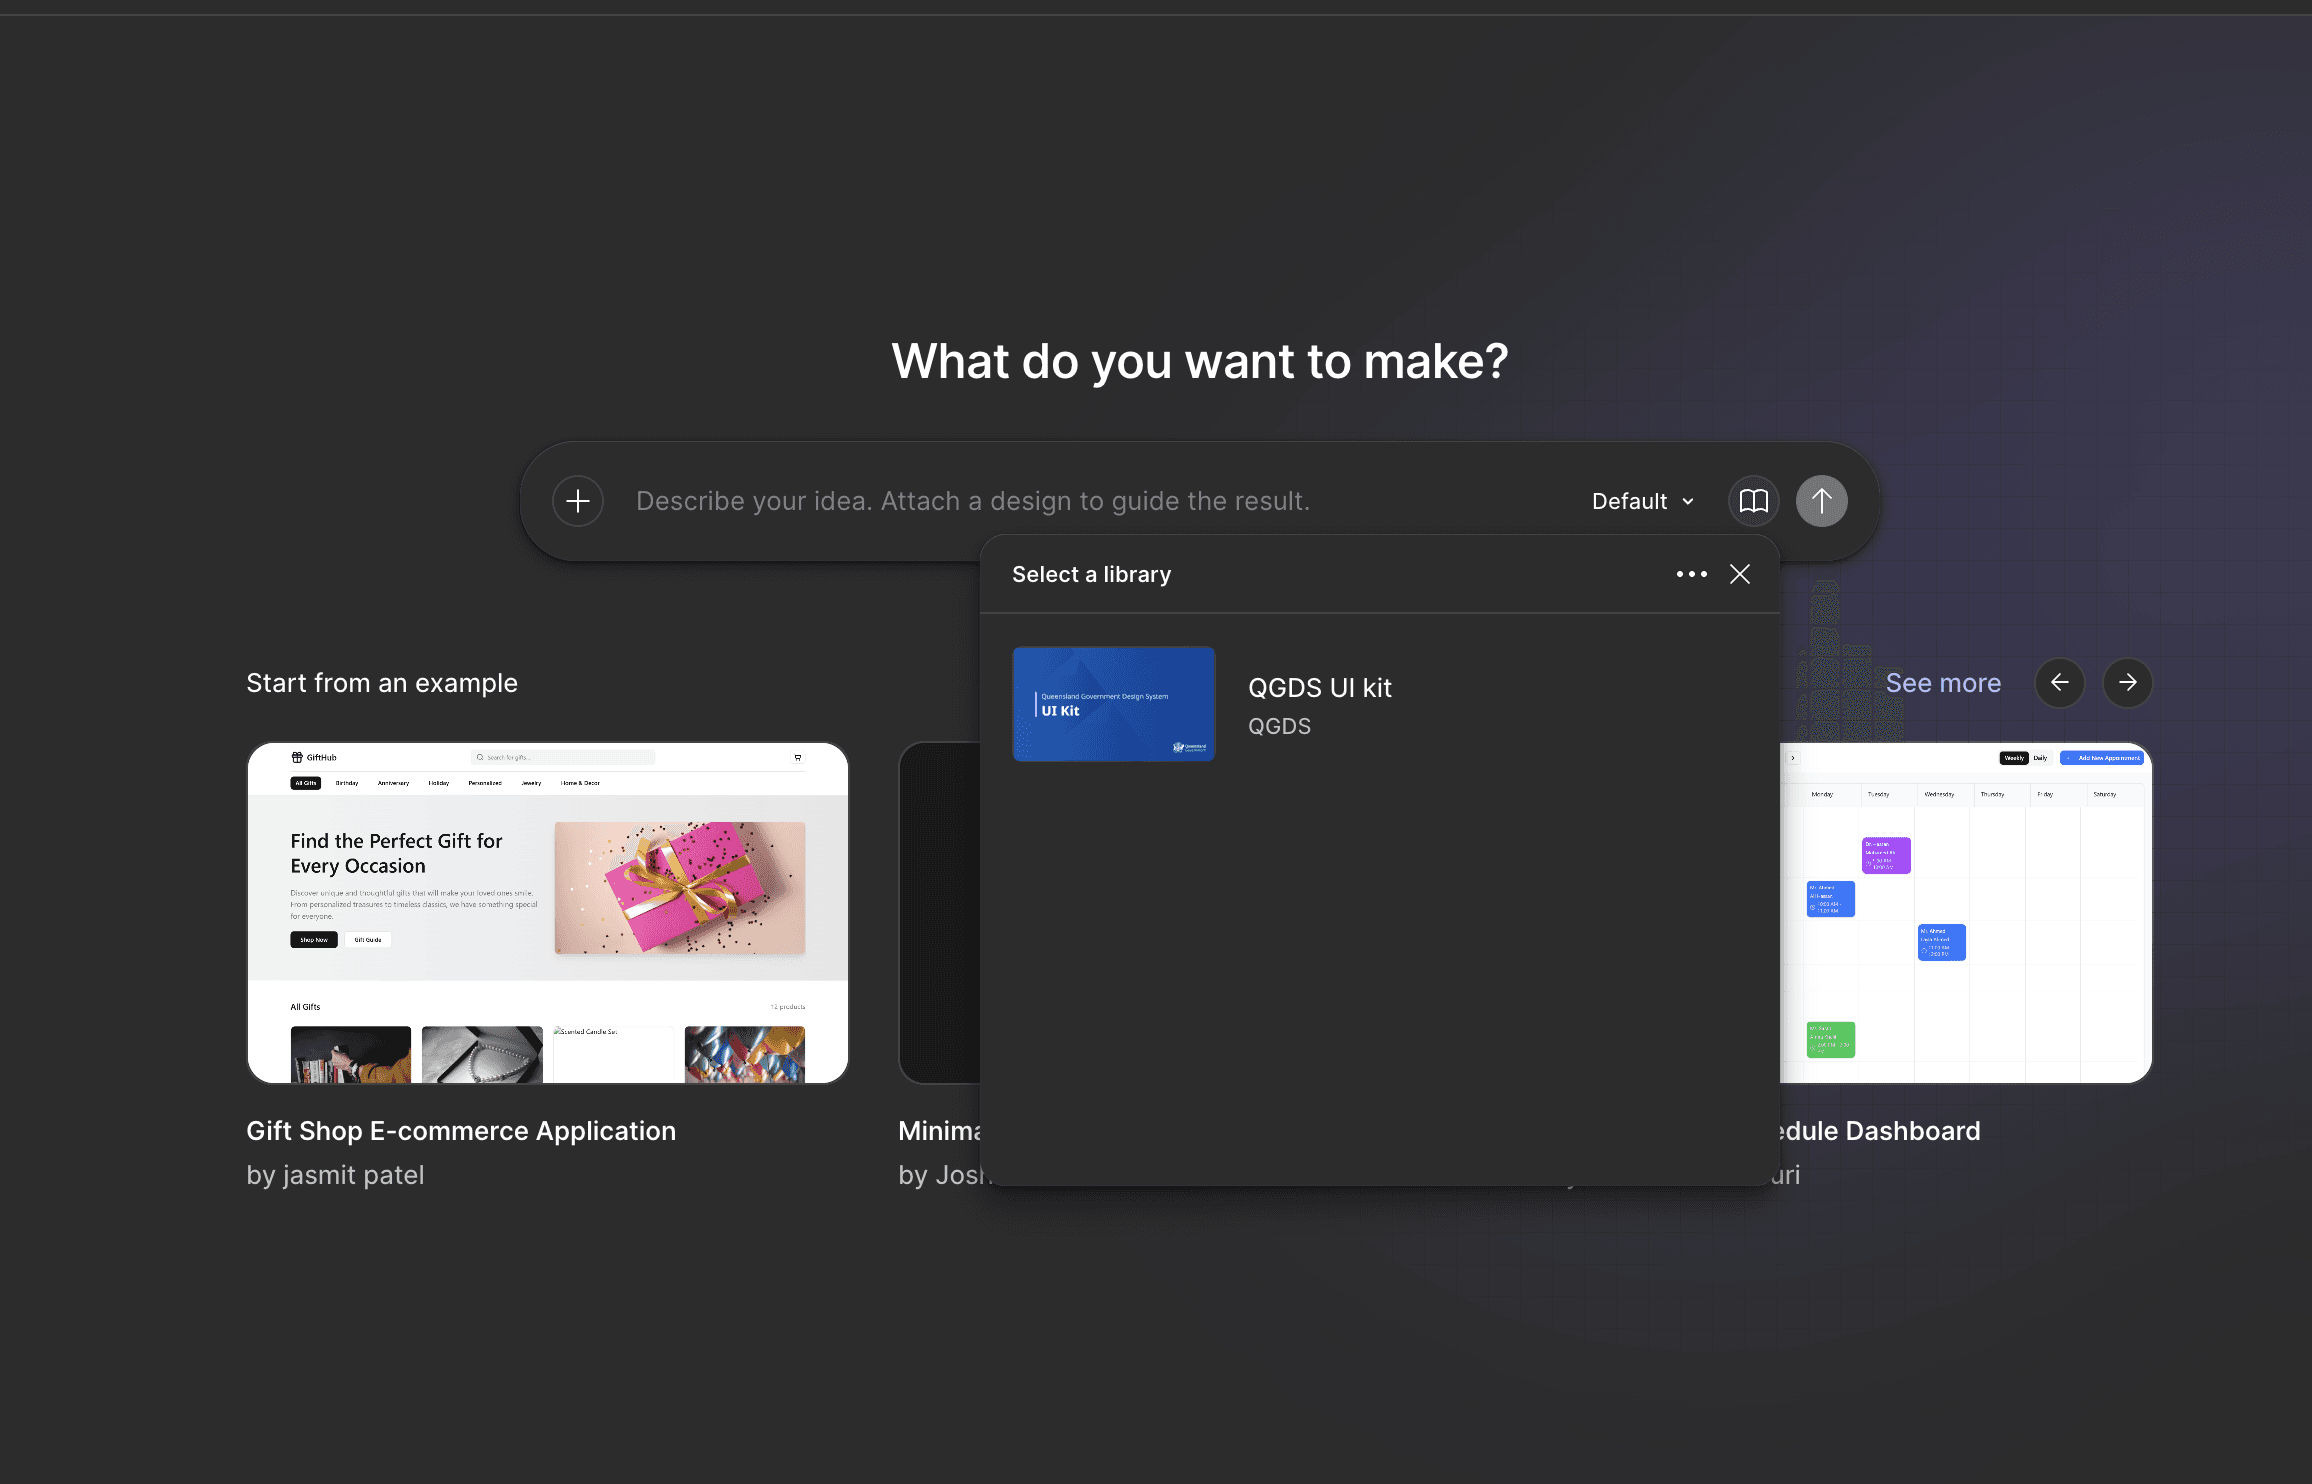Image resolution: width=2312 pixels, height=1484 pixels.
Task: Open the See more link
Action: (x=1942, y=683)
